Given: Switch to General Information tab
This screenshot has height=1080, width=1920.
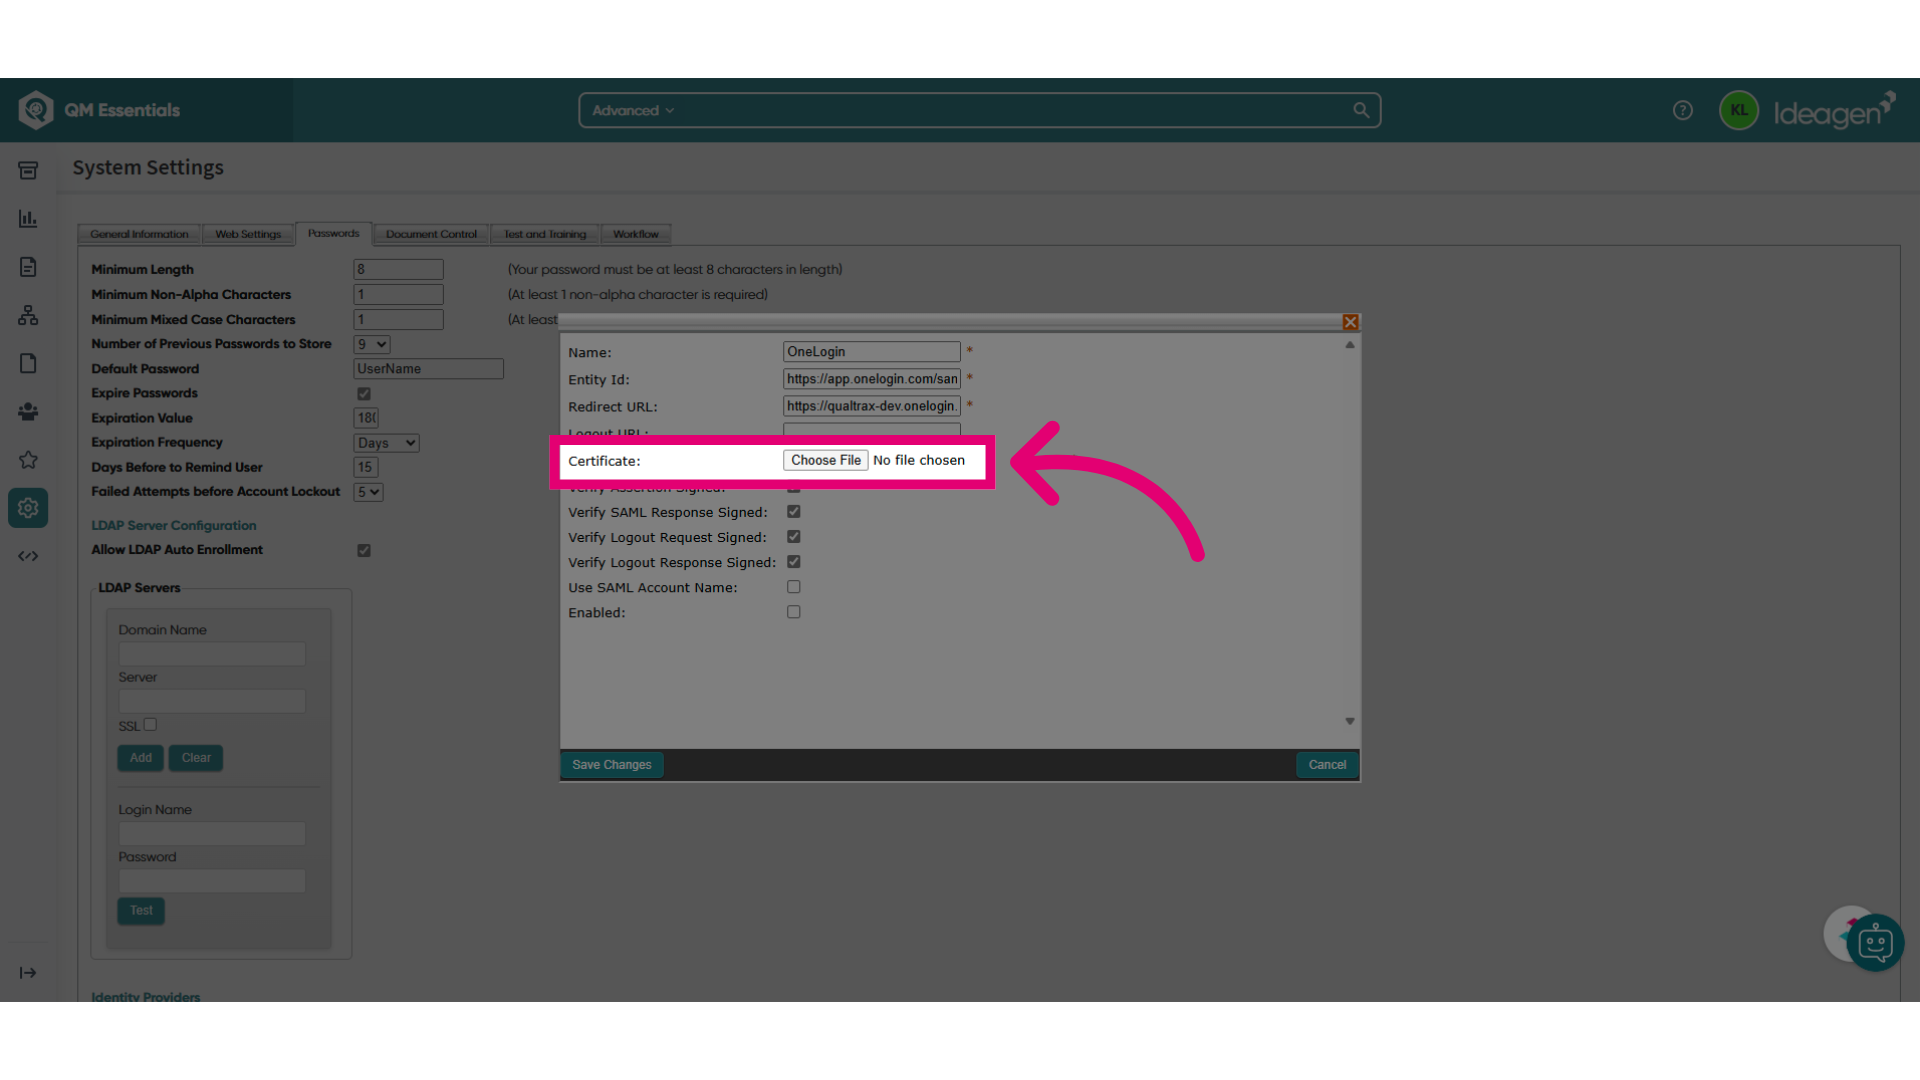Looking at the screenshot, I should [x=139, y=234].
